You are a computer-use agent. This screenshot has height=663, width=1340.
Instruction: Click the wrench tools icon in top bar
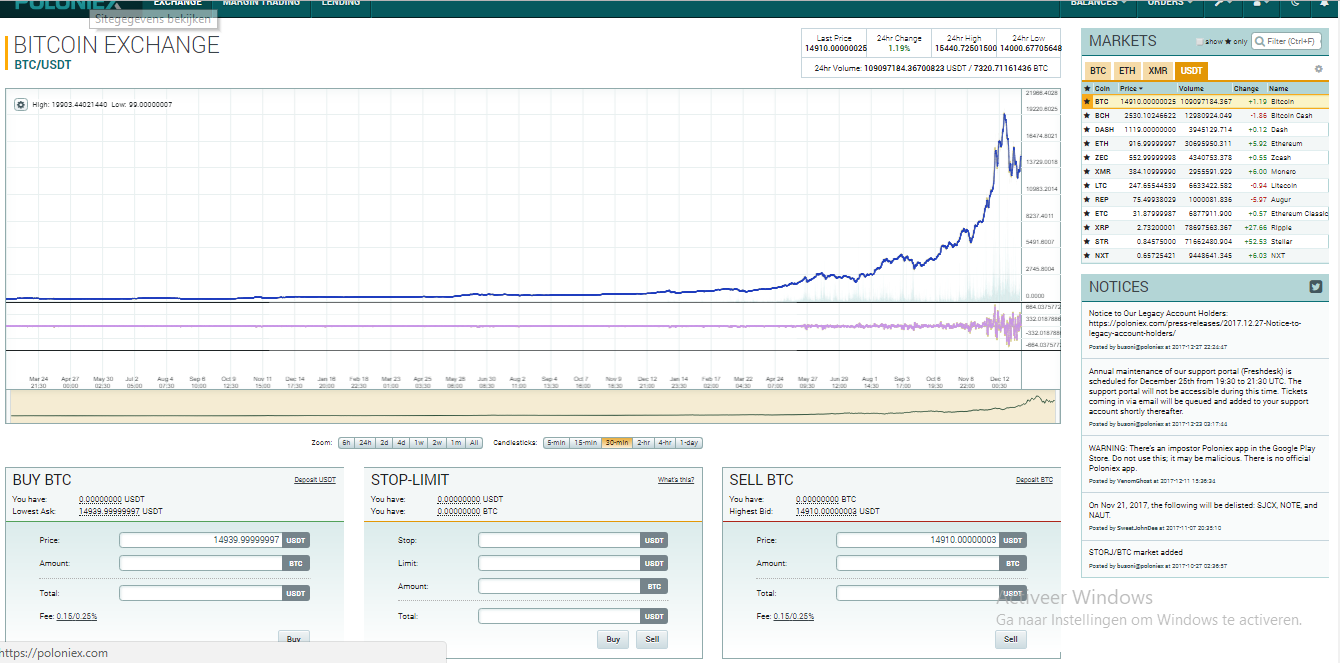tap(1223, 3)
